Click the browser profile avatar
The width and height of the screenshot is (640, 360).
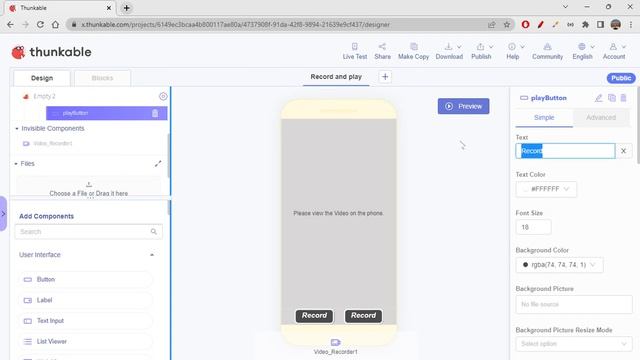click(616, 24)
